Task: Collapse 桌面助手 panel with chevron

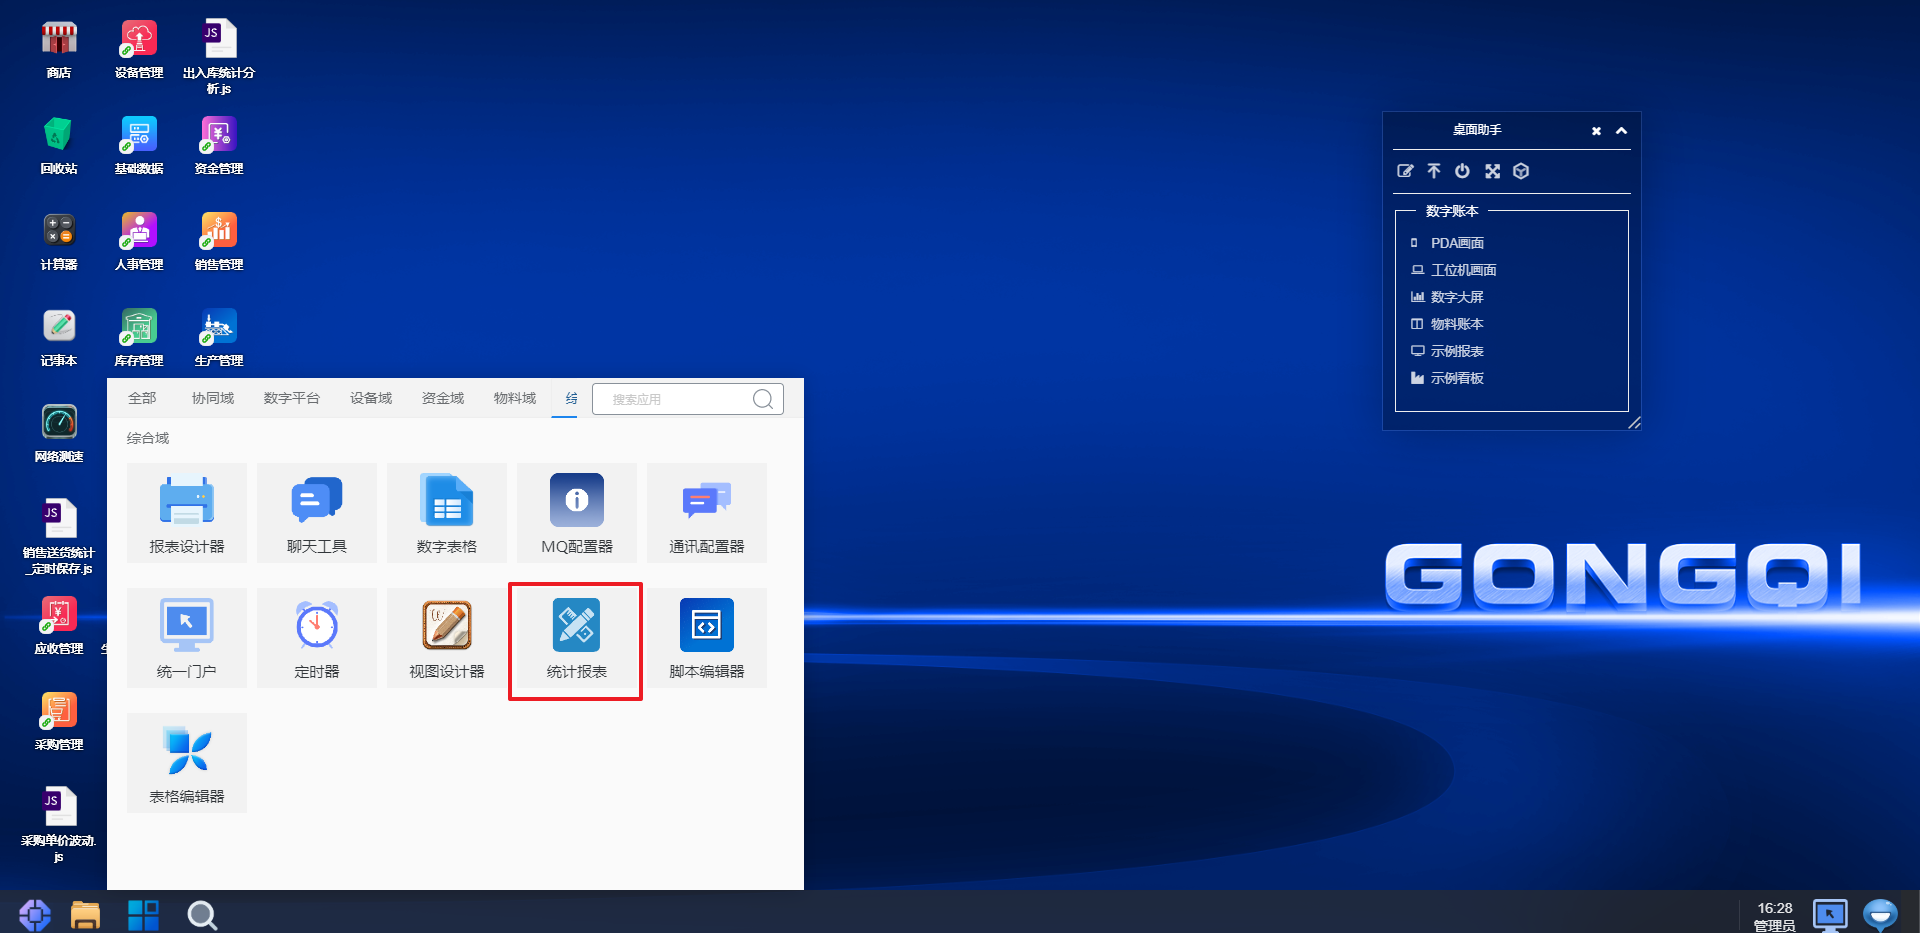Action: 1621,131
